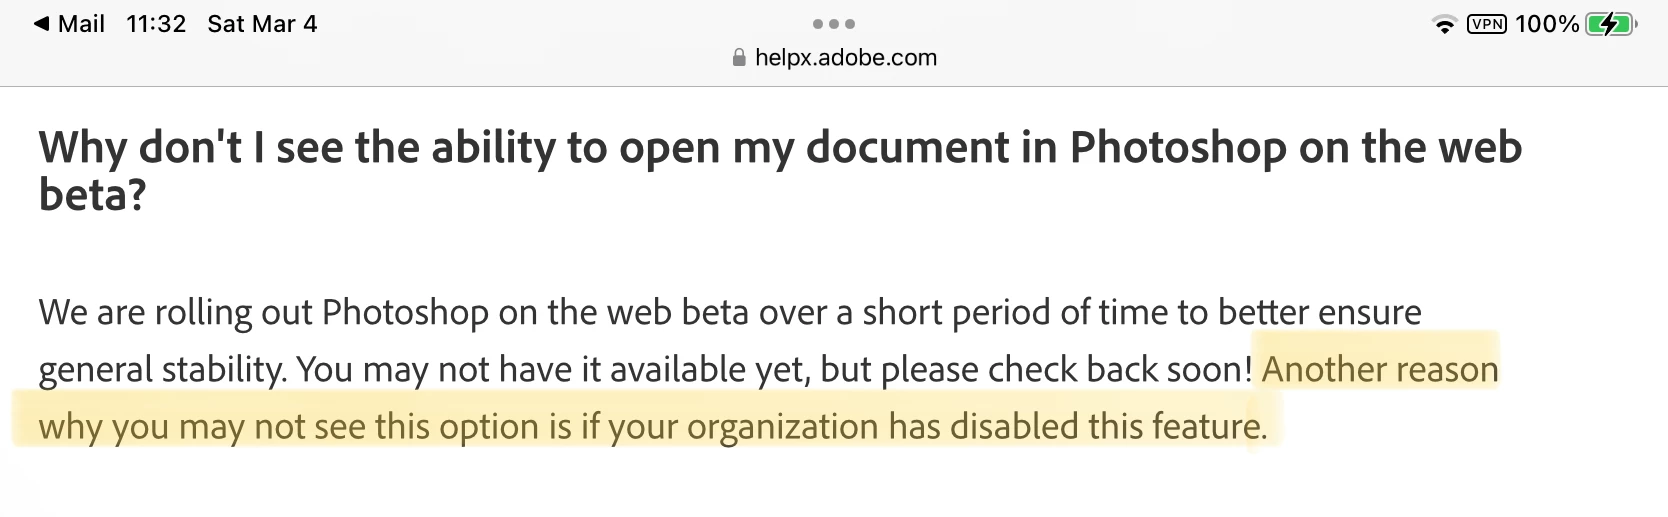Click the "general stability" text
The image size is (1668, 517).
point(162,370)
